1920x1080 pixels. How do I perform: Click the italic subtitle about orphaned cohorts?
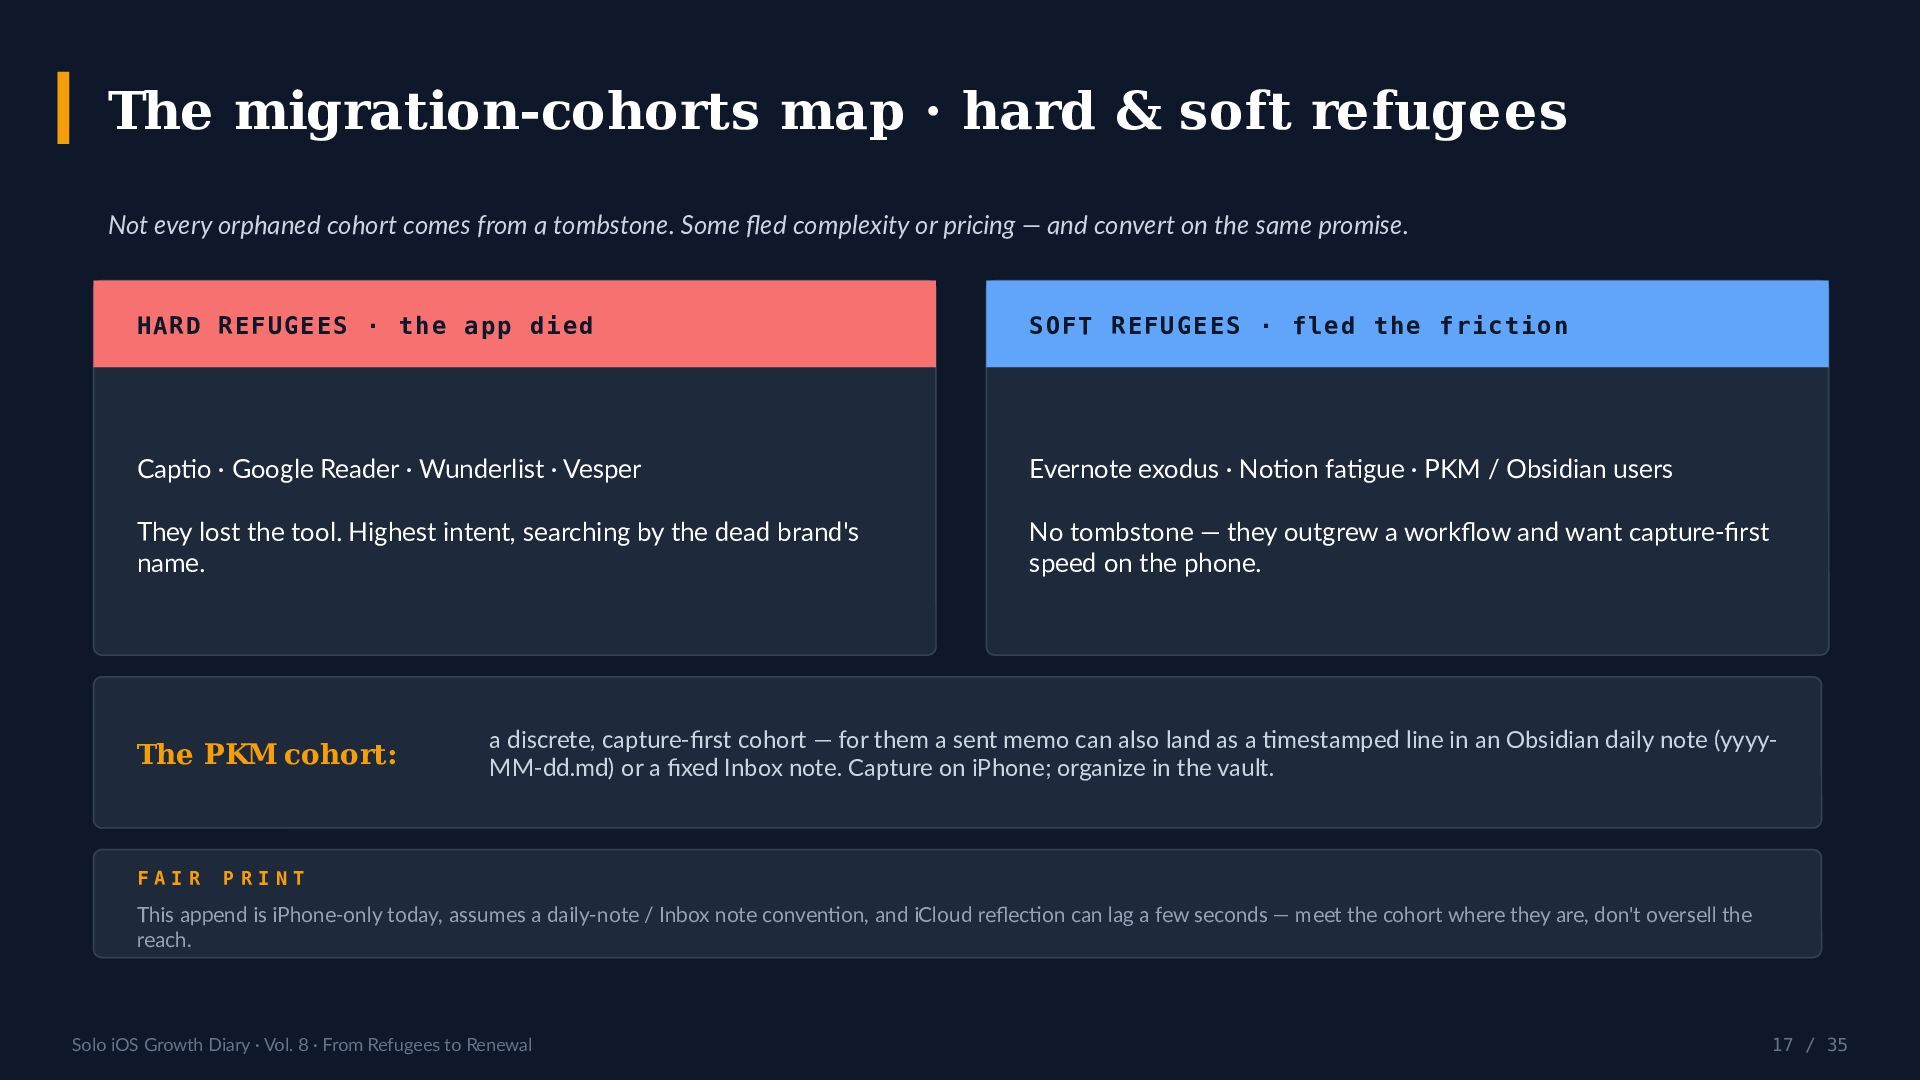tap(758, 225)
